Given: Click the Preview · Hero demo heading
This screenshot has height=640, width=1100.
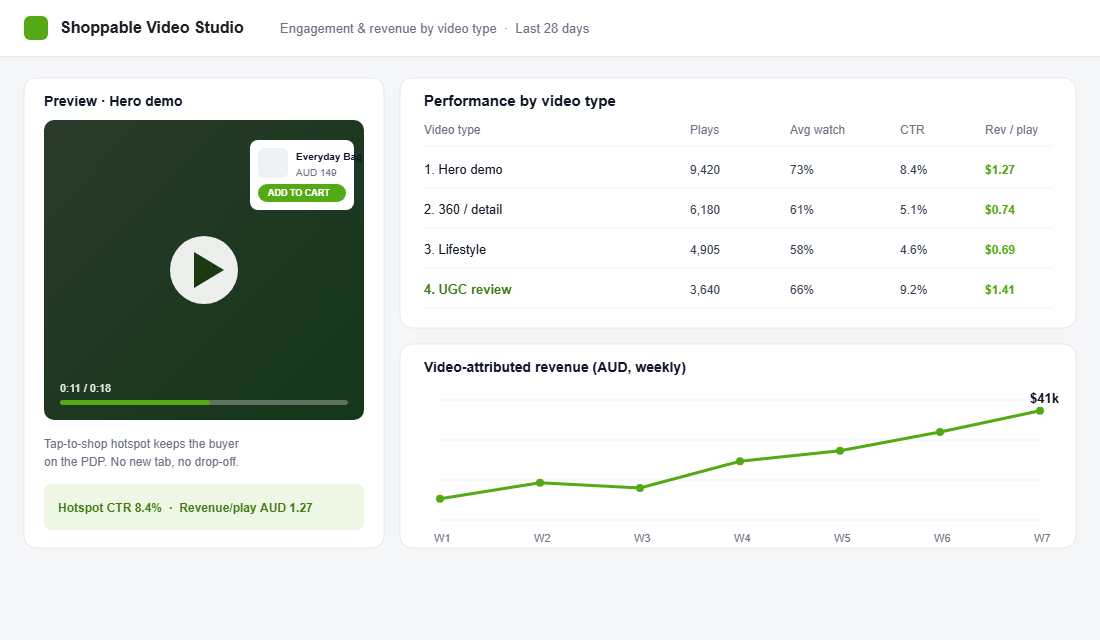Looking at the screenshot, I should 113,101.
